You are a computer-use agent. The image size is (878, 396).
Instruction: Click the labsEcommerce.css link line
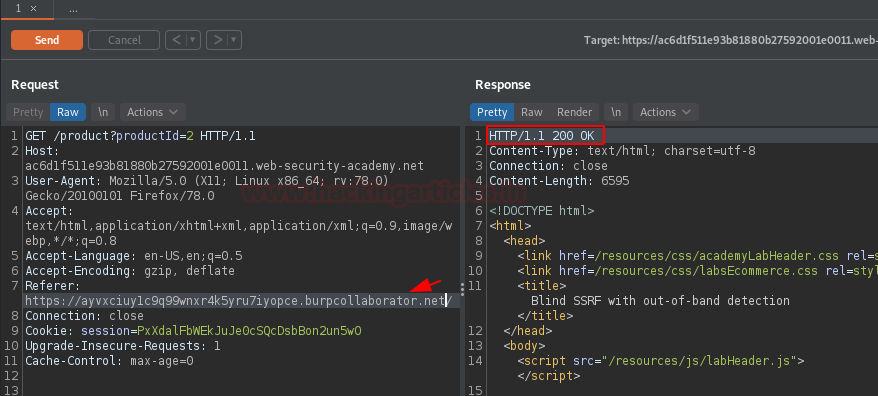pos(697,271)
